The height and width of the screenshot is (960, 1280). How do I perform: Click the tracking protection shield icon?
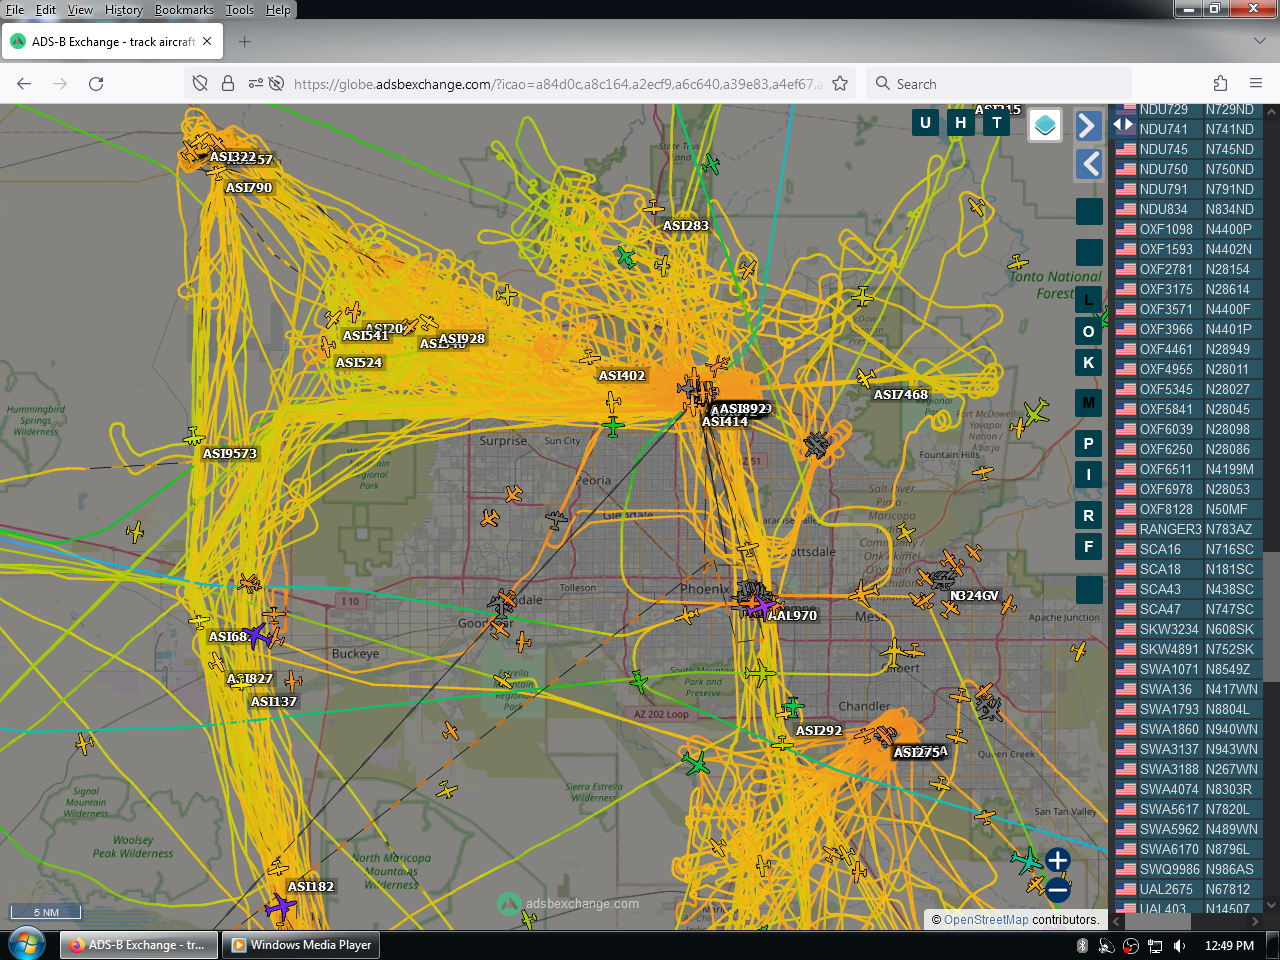tap(200, 84)
